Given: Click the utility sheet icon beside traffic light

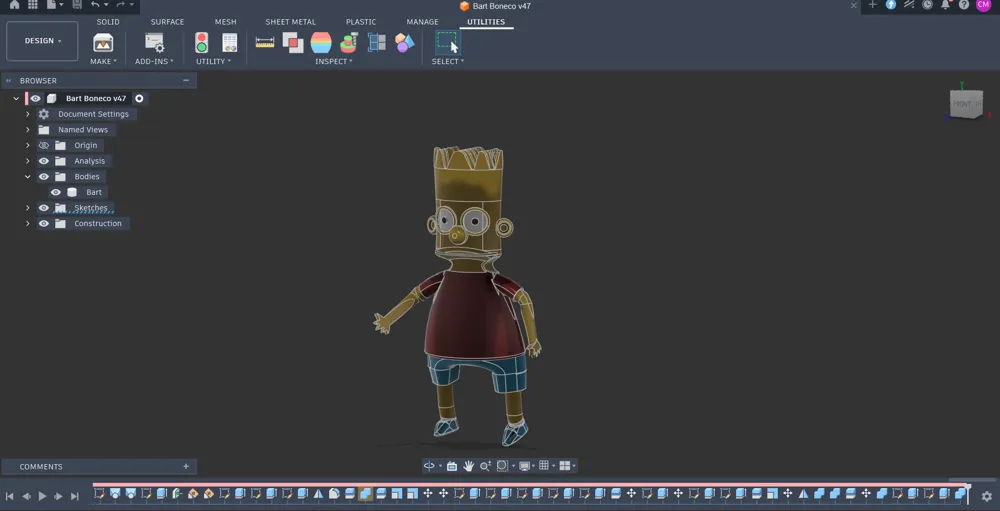Looking at the screenshot, I should point(230,43).
